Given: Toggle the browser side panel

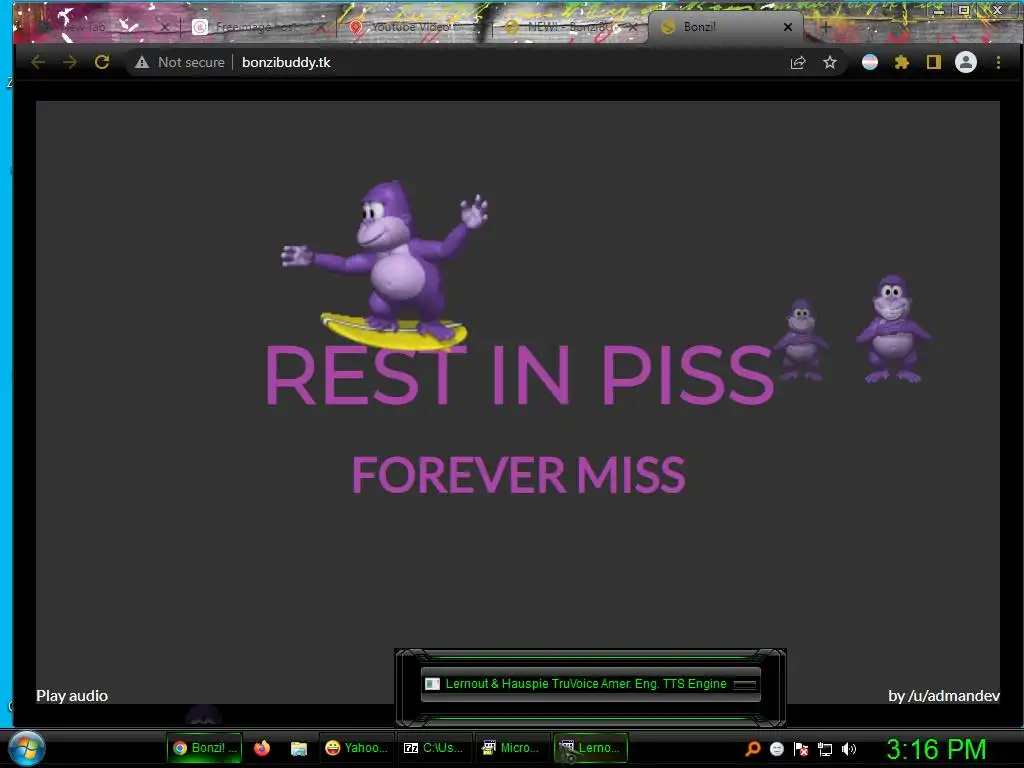Looking at the screenshot, I should click(x=934, y=63).
